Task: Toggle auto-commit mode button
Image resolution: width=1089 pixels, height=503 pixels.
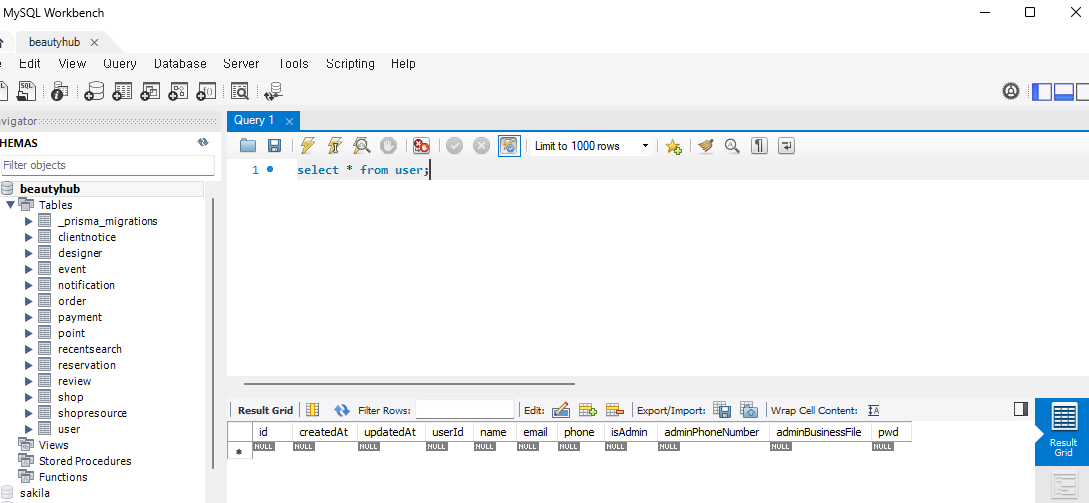Action: pyautogui.click(x=509, y=146)
